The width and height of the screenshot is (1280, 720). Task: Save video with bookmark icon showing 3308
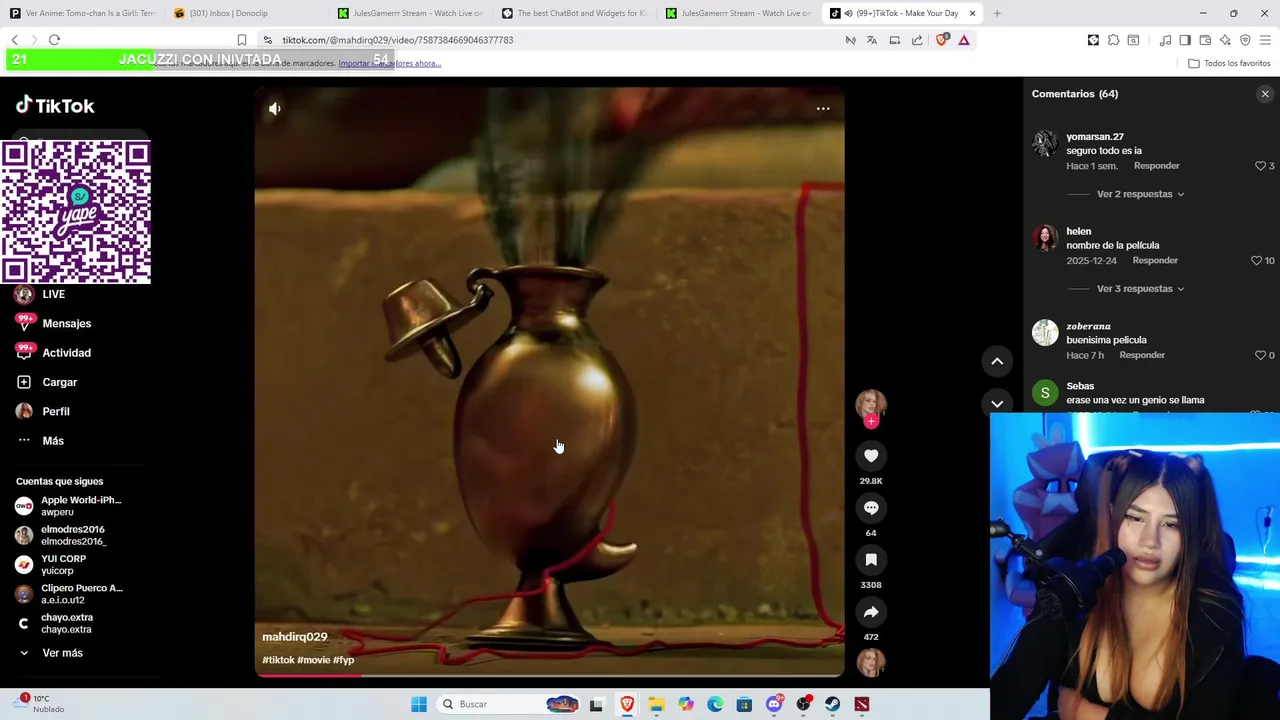(871, 560)
